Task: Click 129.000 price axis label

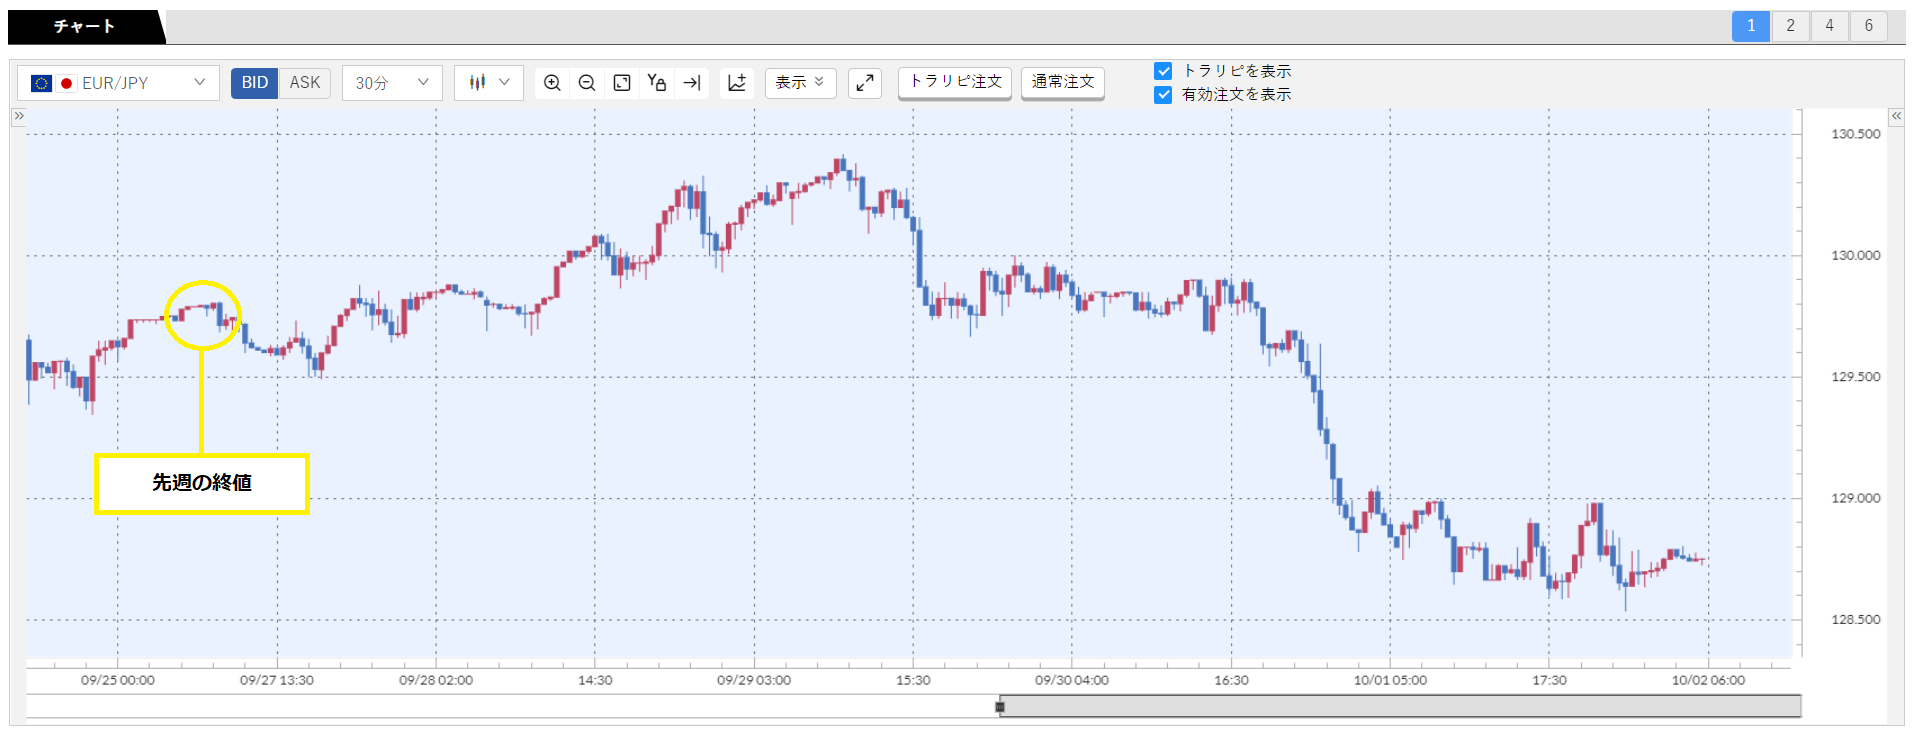Action: 1855,498
